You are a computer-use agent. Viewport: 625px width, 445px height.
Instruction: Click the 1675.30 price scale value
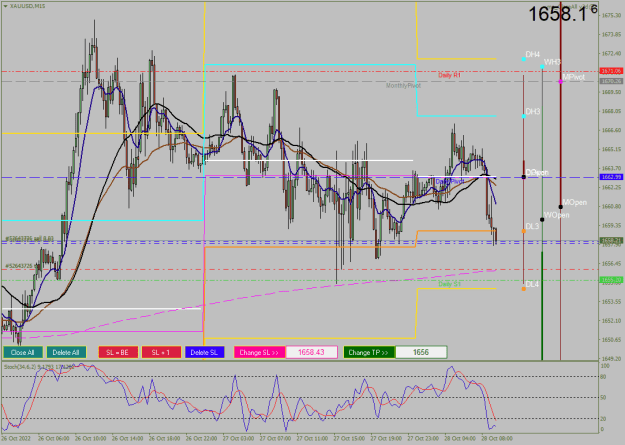tap(611, 15)
